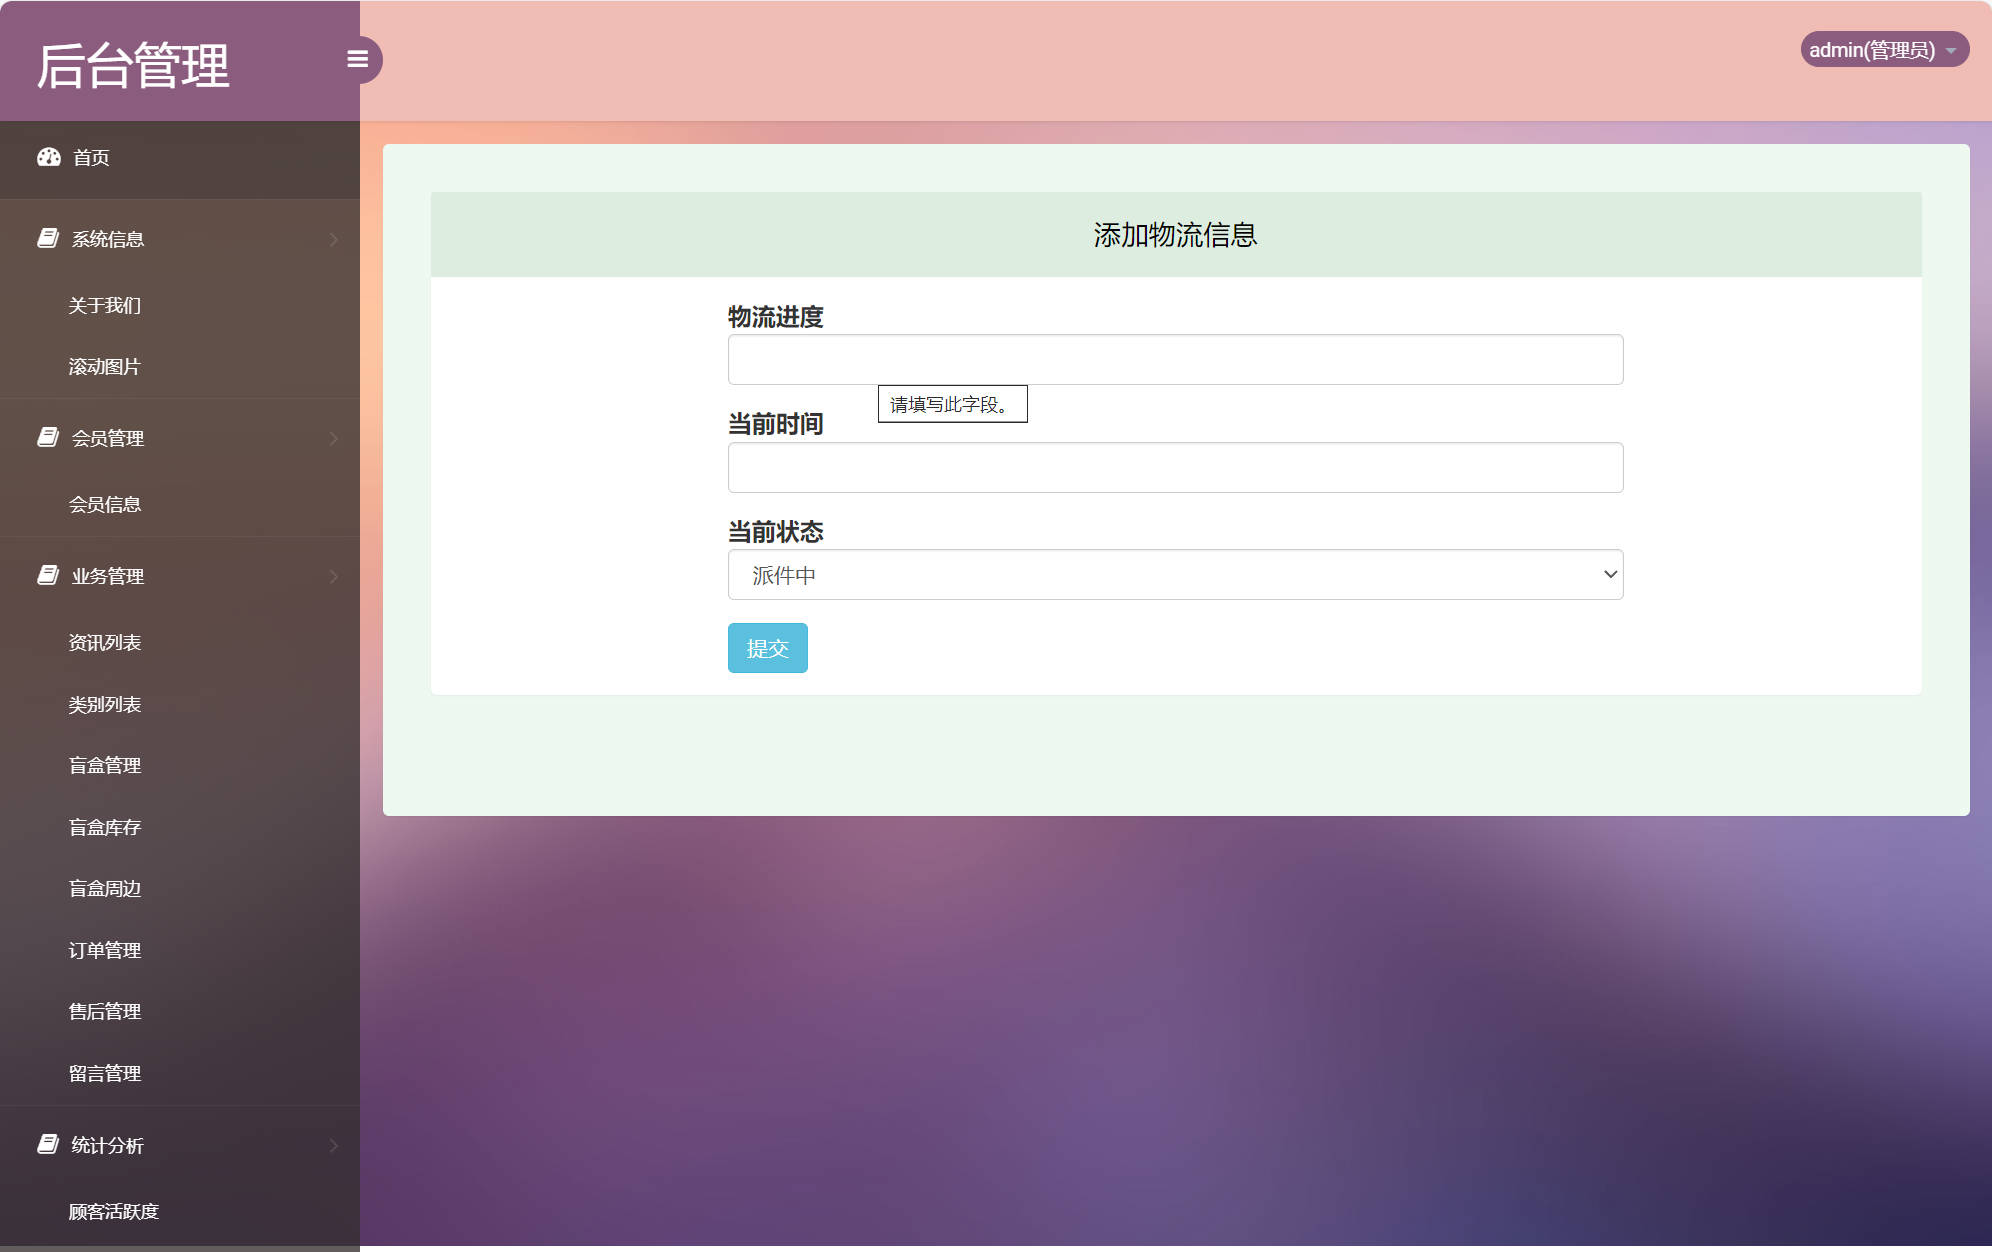Expand the 会员管理 section chevron
1992x1252 pixels.
334,437
